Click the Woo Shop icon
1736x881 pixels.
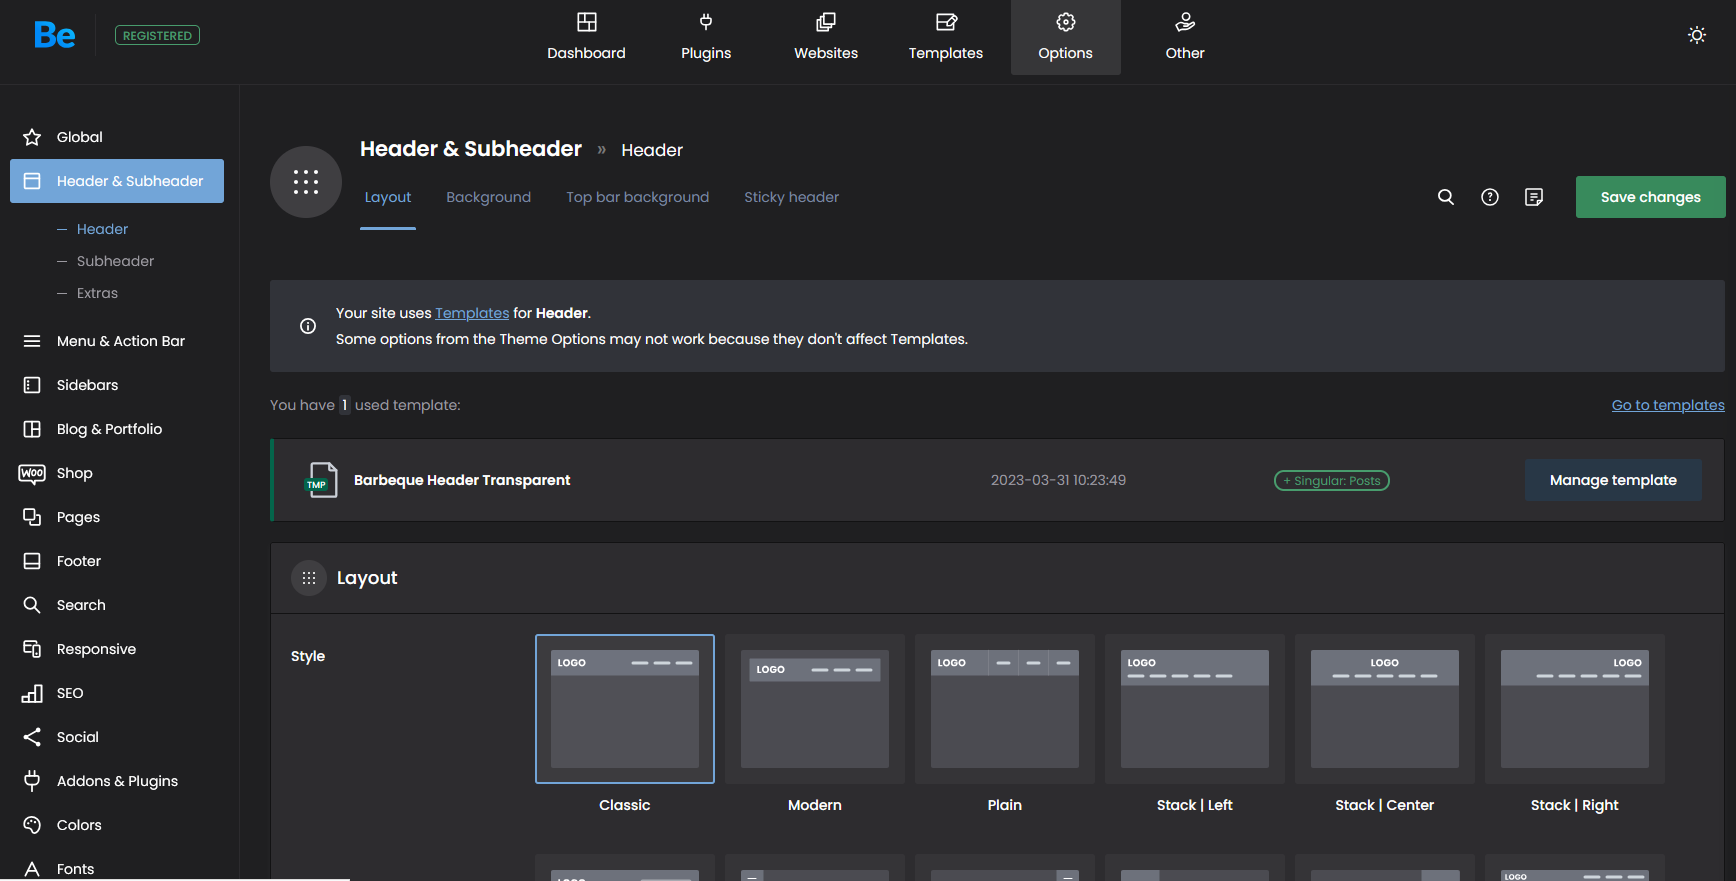pos(32,473)
